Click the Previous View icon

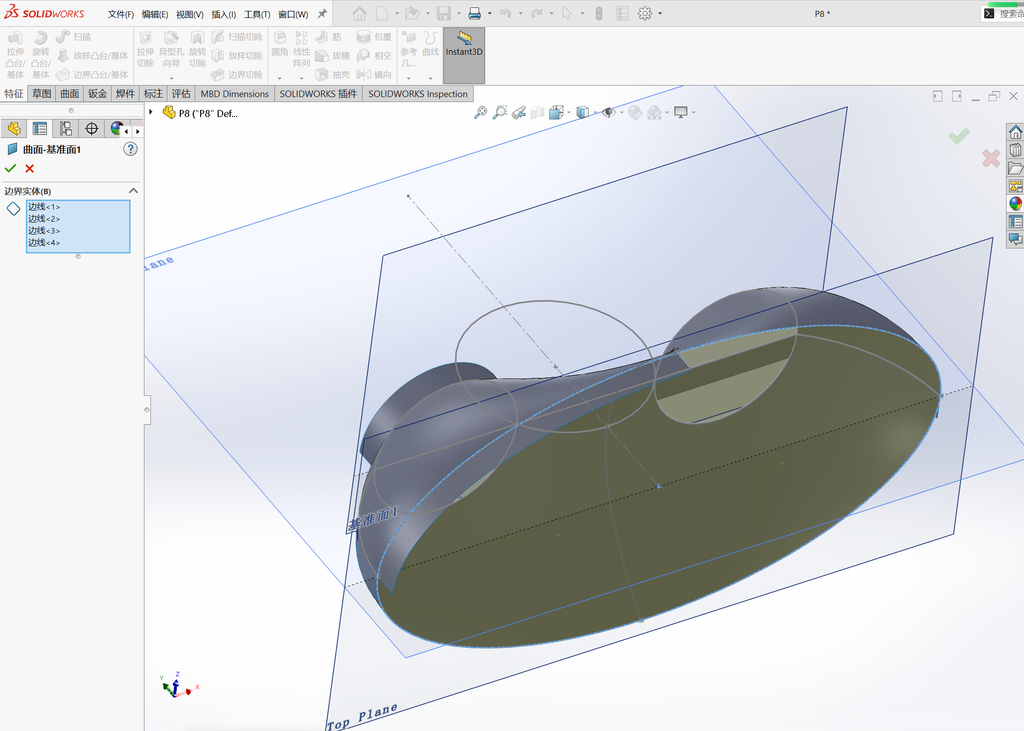519,112
